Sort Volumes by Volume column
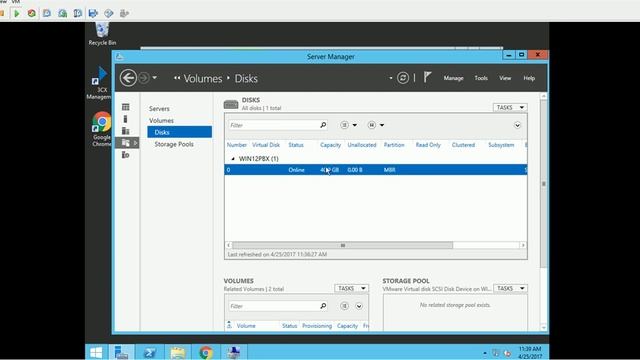Image resolution: width=640 pixels, height=360 pixels. tap(246, 326)
